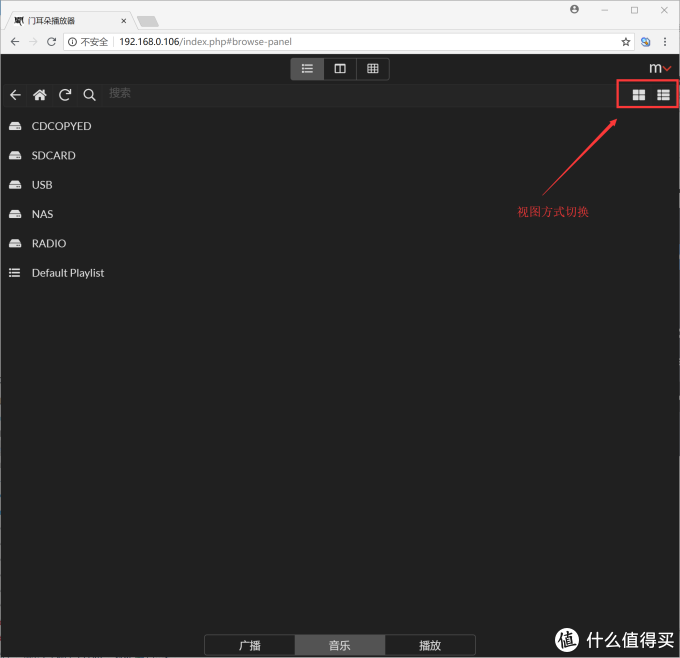Click the browser back arrow
Image resolution: width=680 pixels, height=658 pixels.
(15, 42)
